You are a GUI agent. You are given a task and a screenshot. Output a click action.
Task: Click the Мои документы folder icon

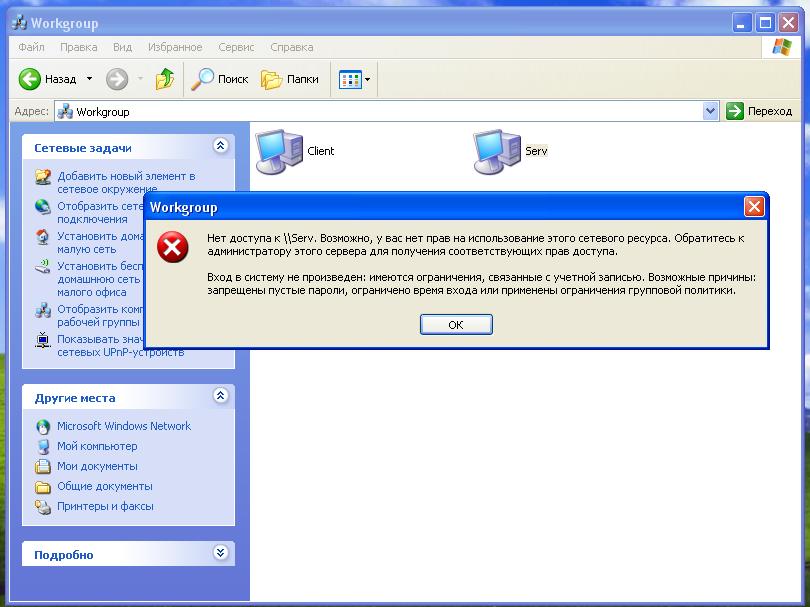click(43, 466)
